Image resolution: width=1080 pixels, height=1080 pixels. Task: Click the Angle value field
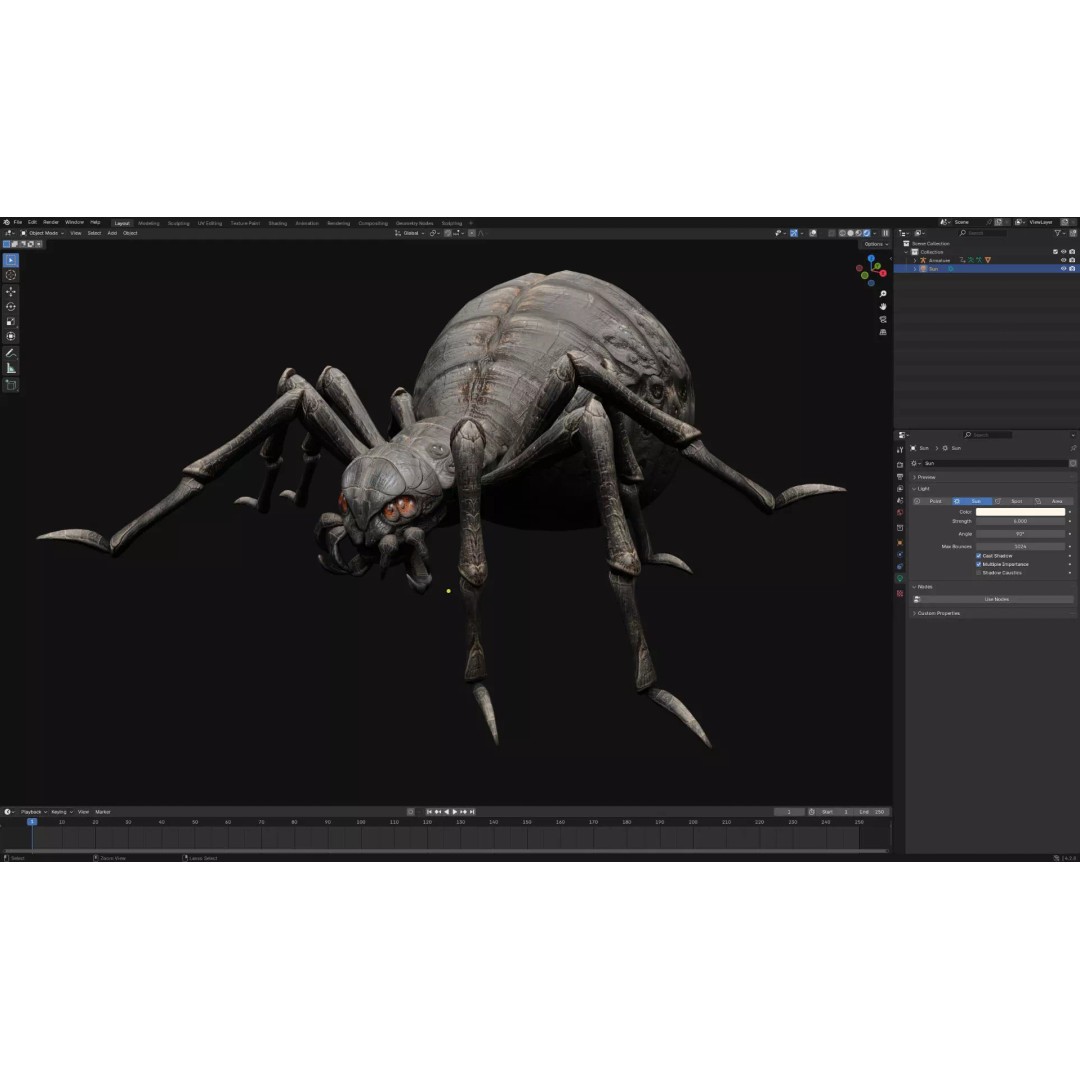pos(1020,534)
